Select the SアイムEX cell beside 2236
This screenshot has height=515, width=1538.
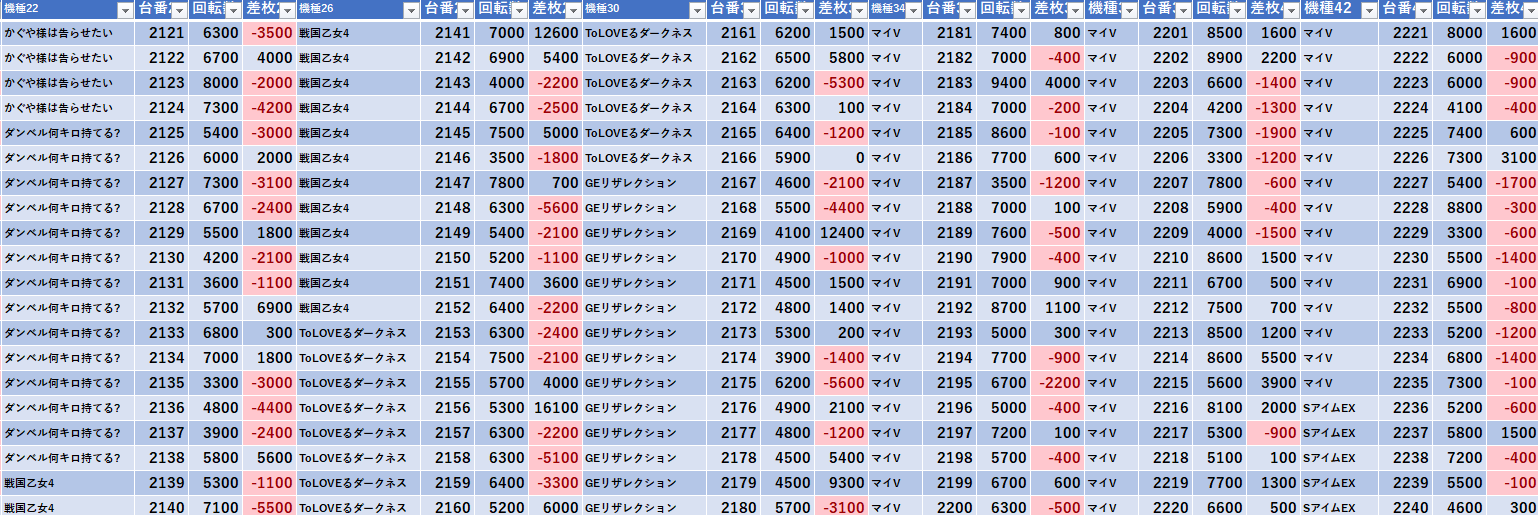1338,408
